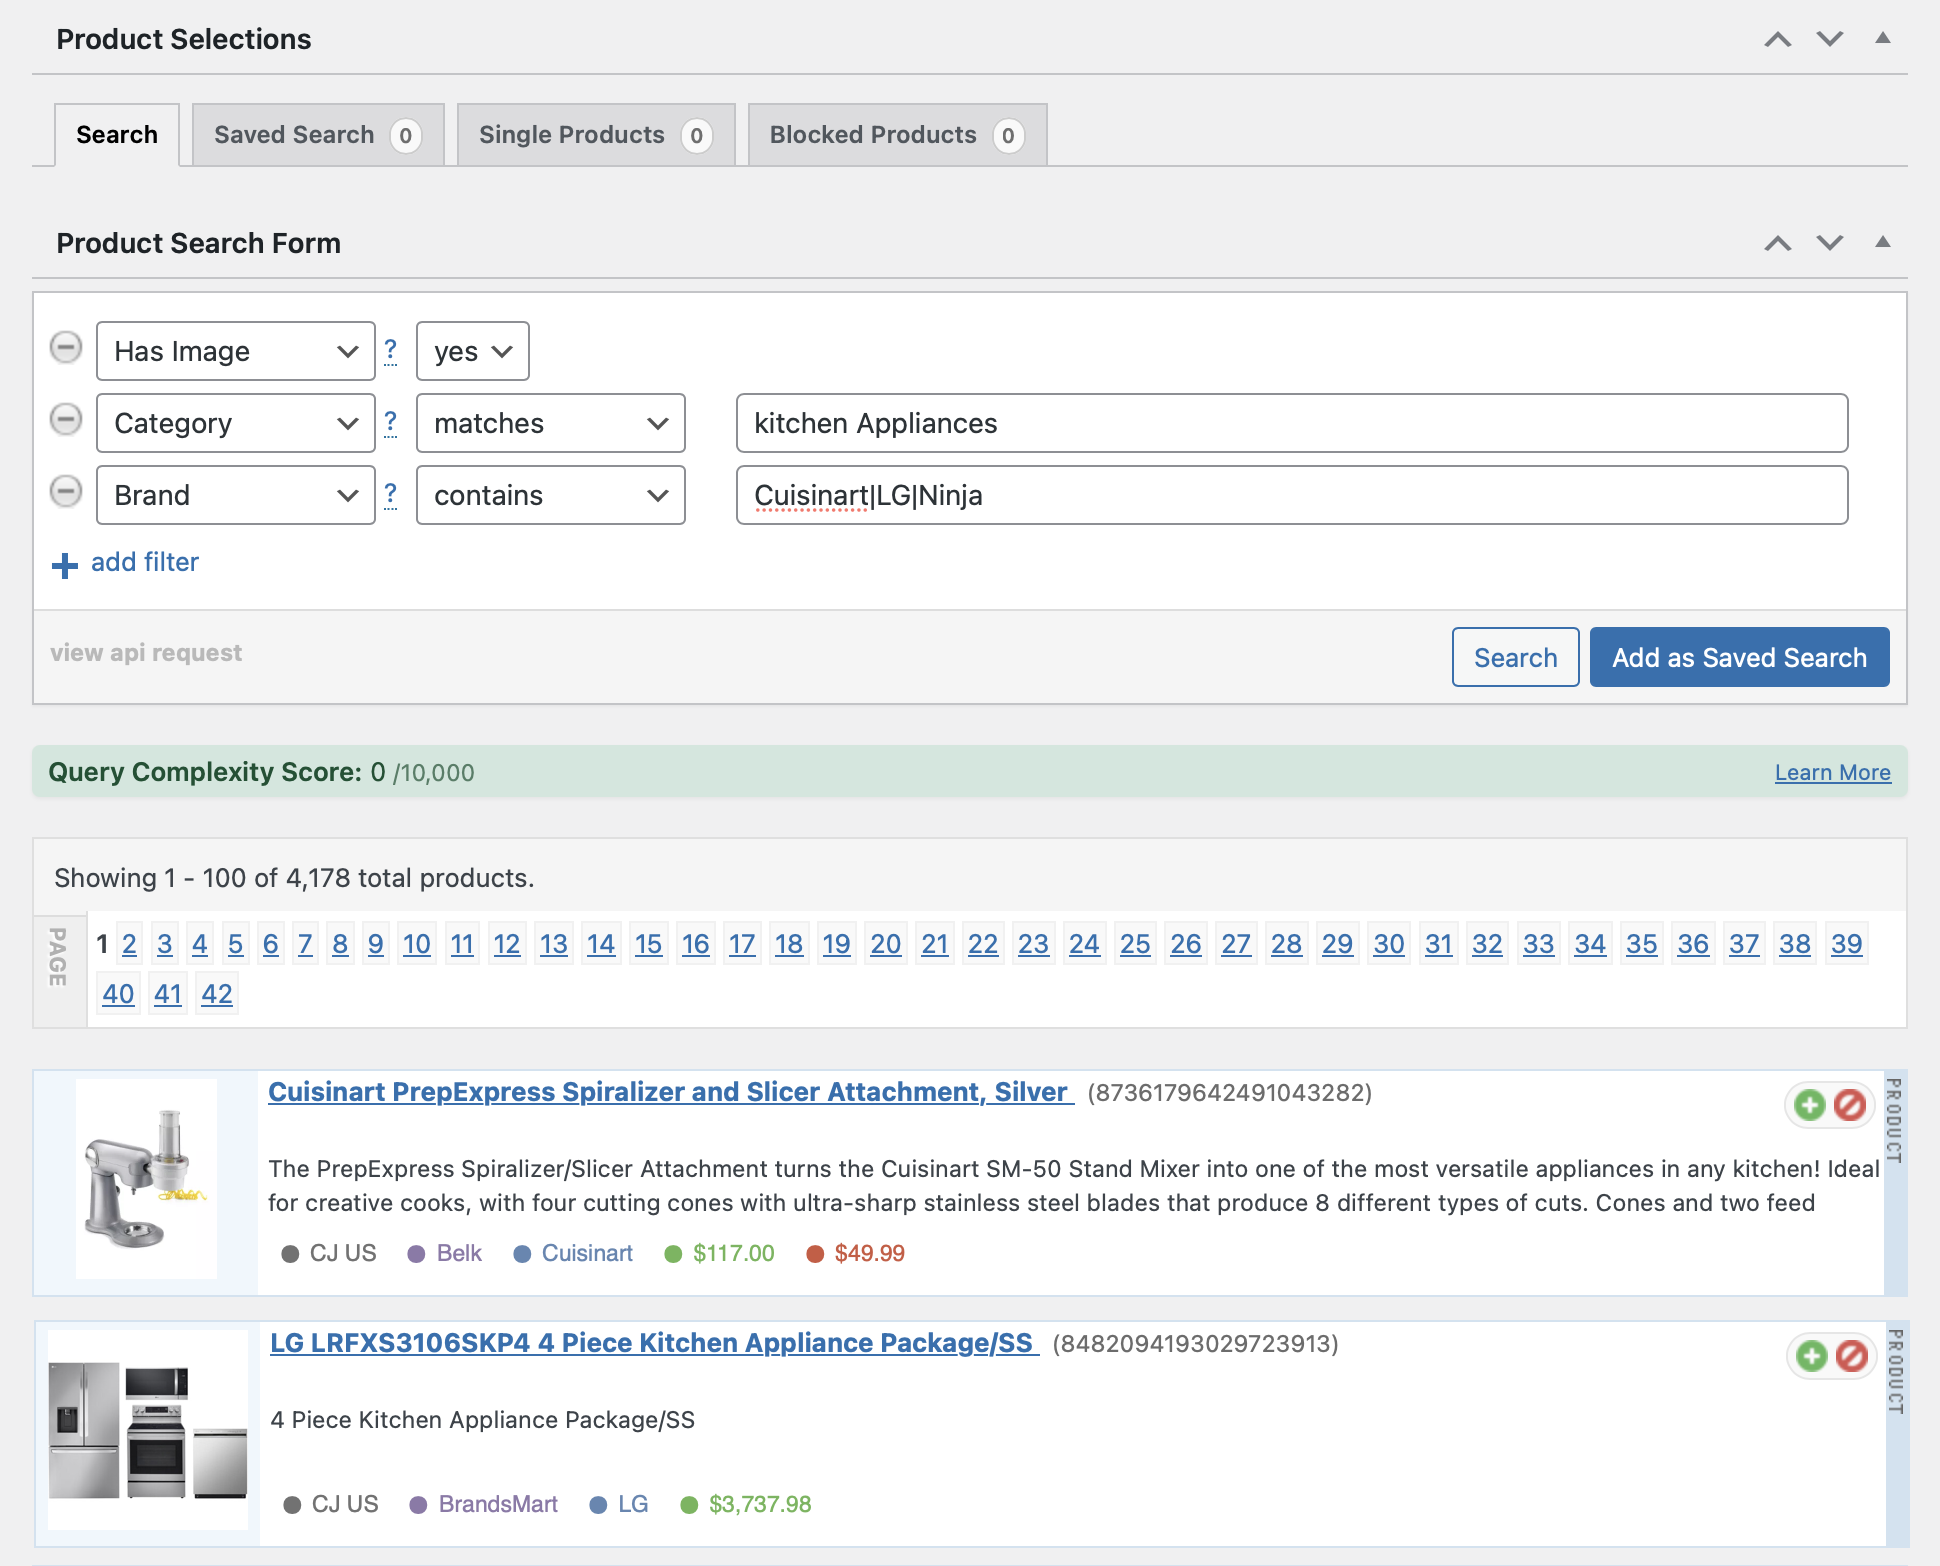
Task: Click the $117.00 price
Action: [x=733, y=1253]
